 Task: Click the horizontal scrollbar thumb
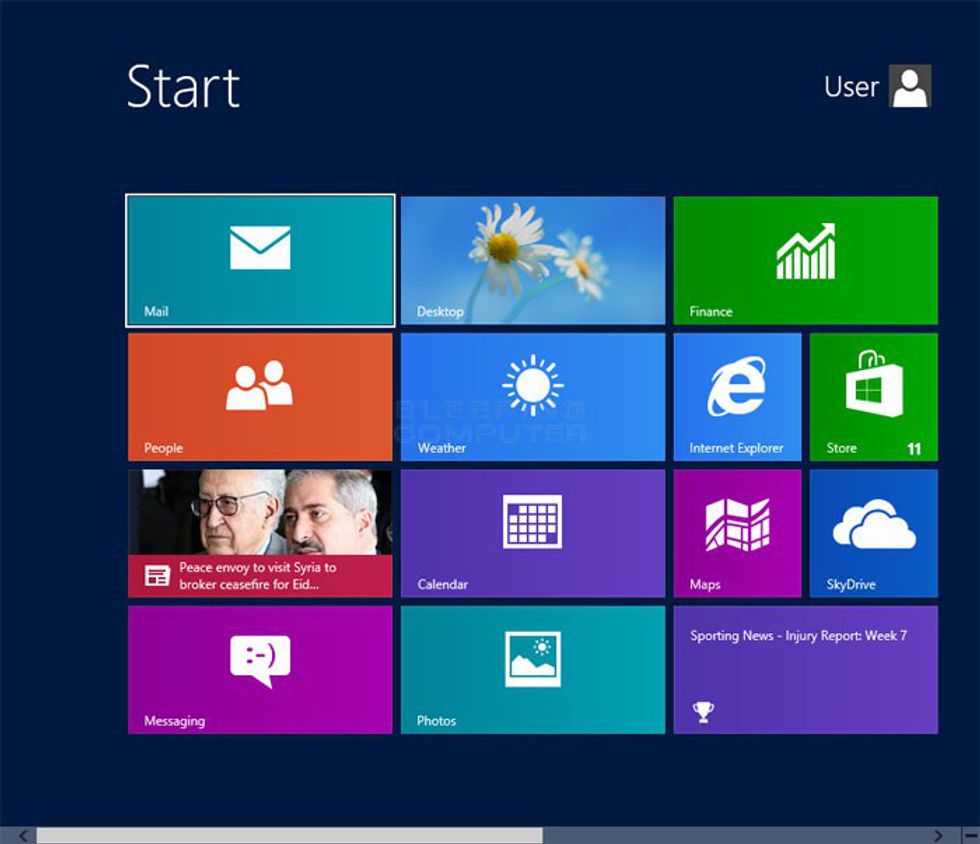tap(290, 835)
